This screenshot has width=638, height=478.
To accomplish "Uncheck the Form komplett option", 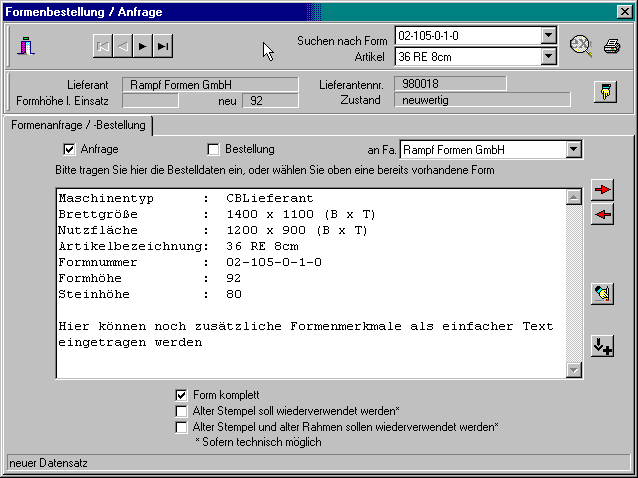I will tap(181, 395).
